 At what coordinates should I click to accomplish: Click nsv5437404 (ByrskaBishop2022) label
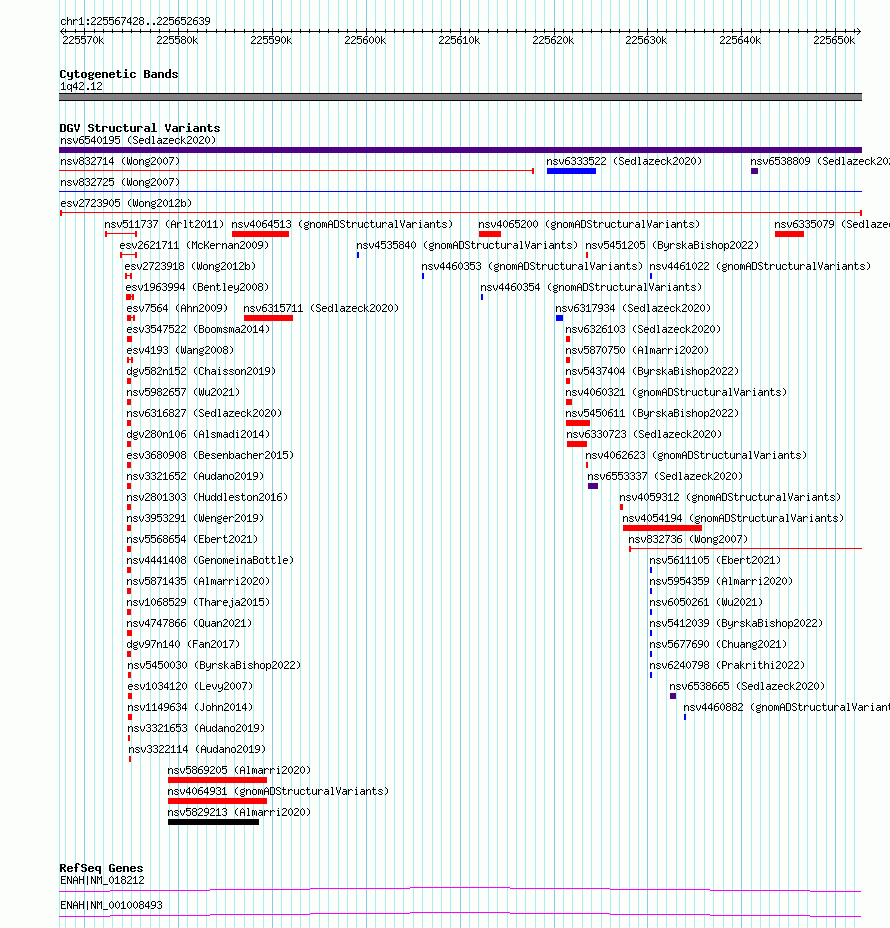(652, 371)
